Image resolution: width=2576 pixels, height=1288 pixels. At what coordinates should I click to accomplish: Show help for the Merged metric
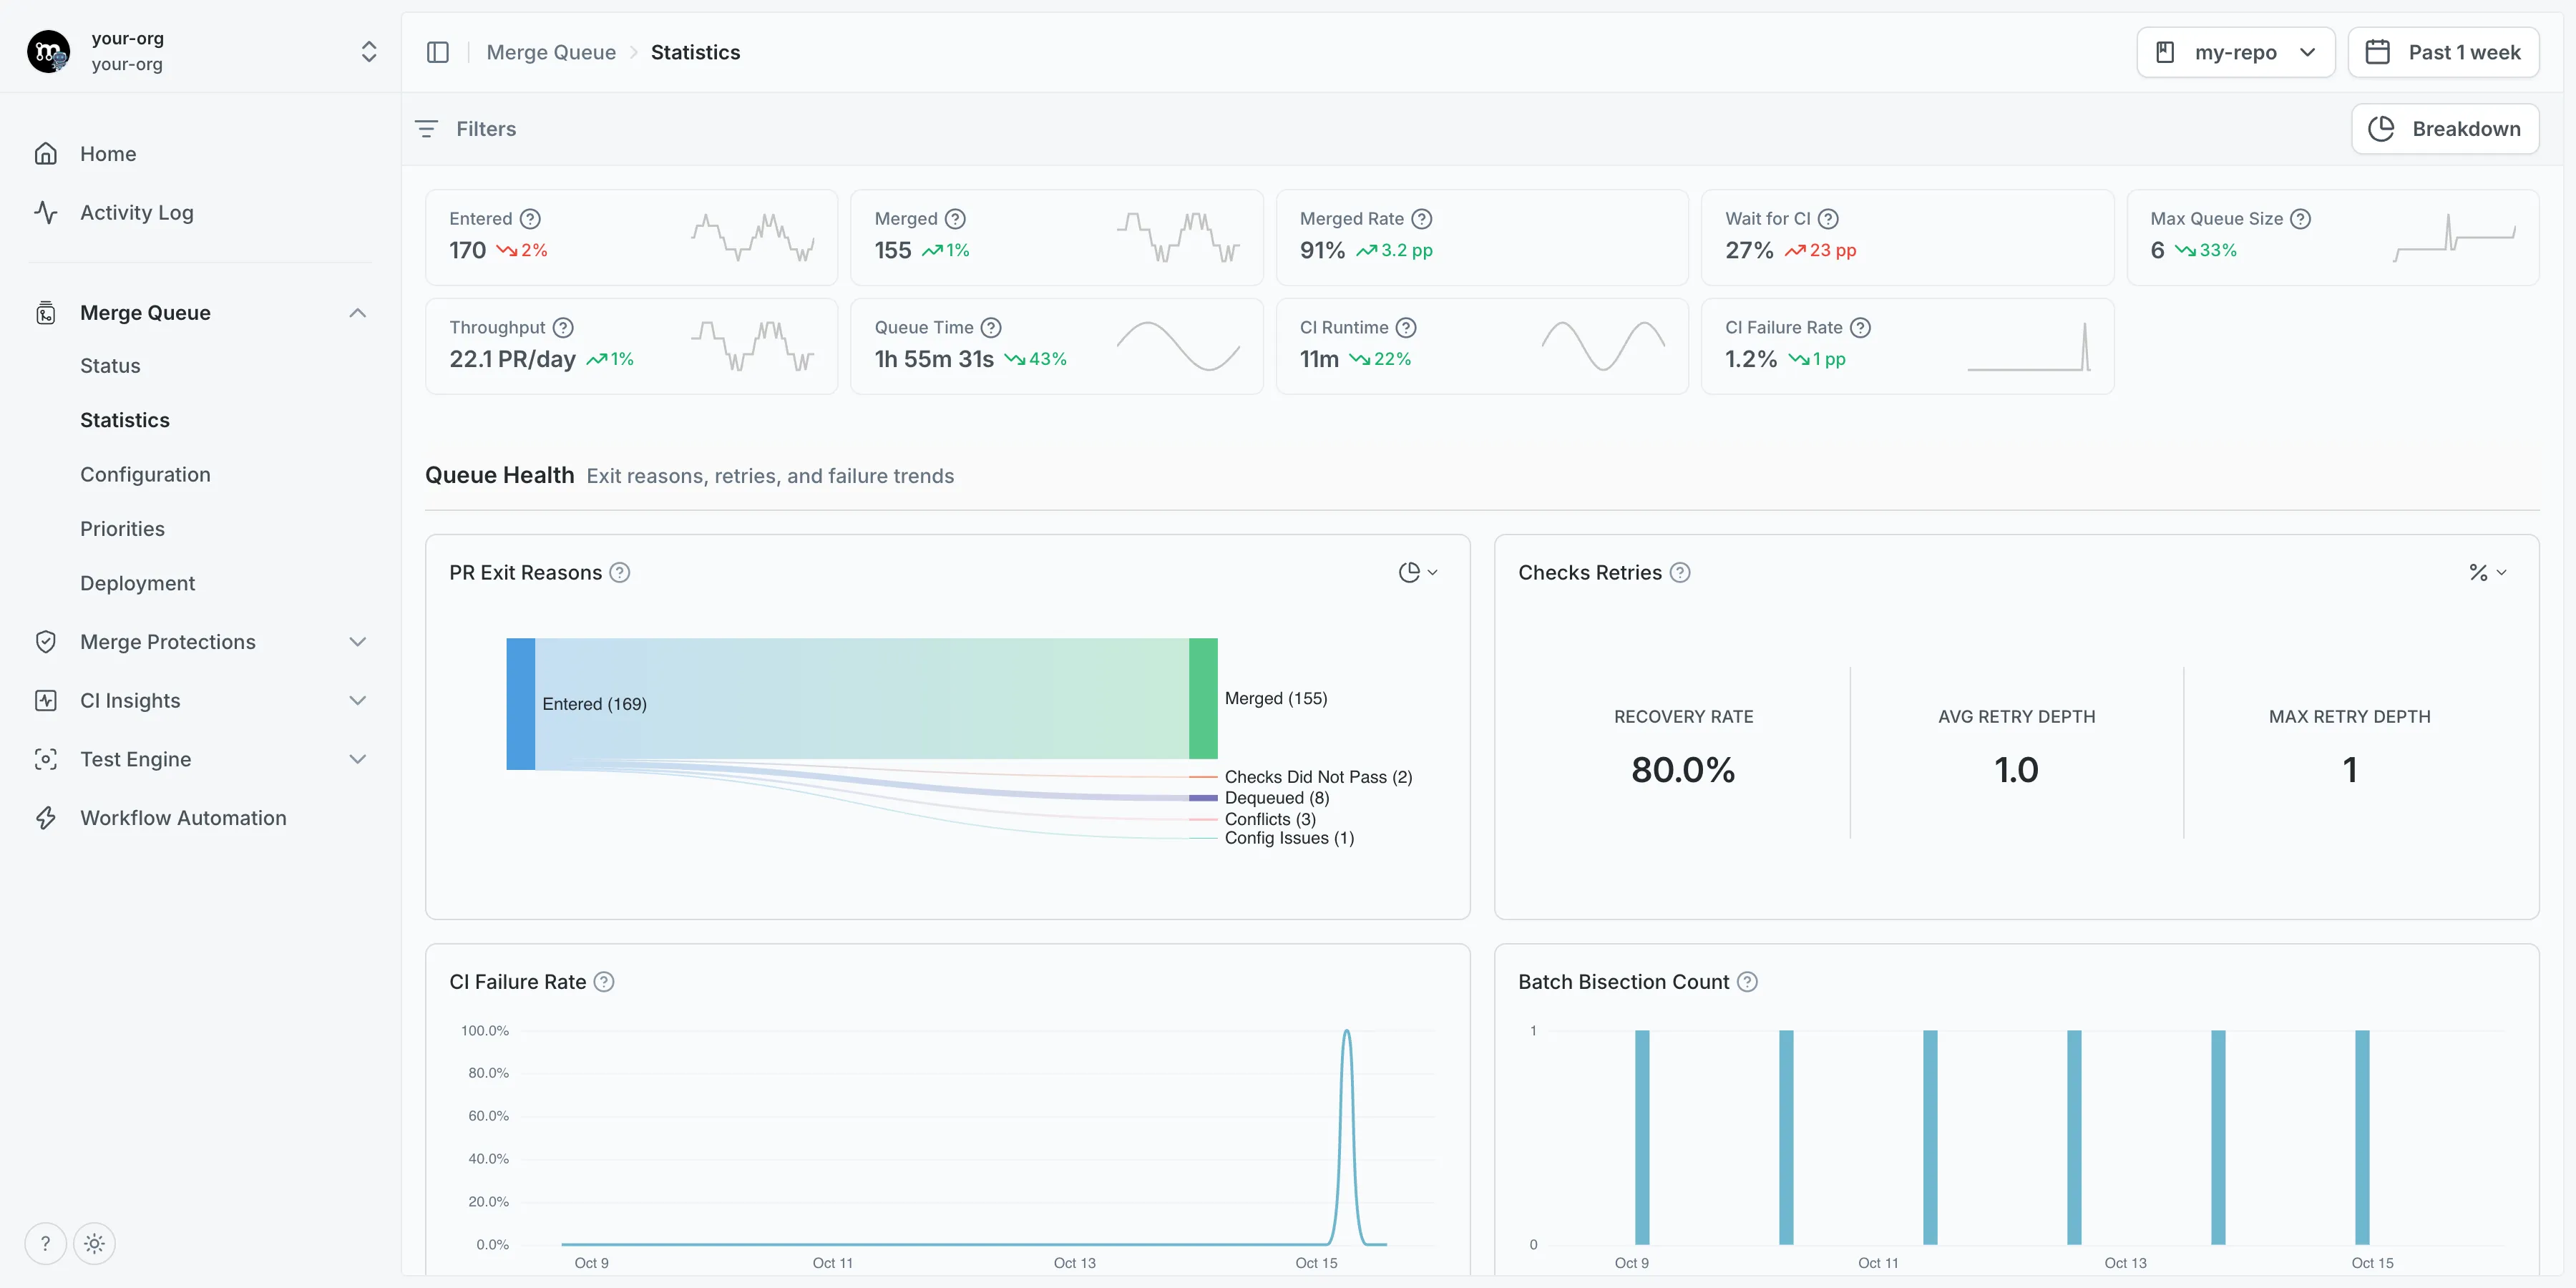[x=955, y=219]
